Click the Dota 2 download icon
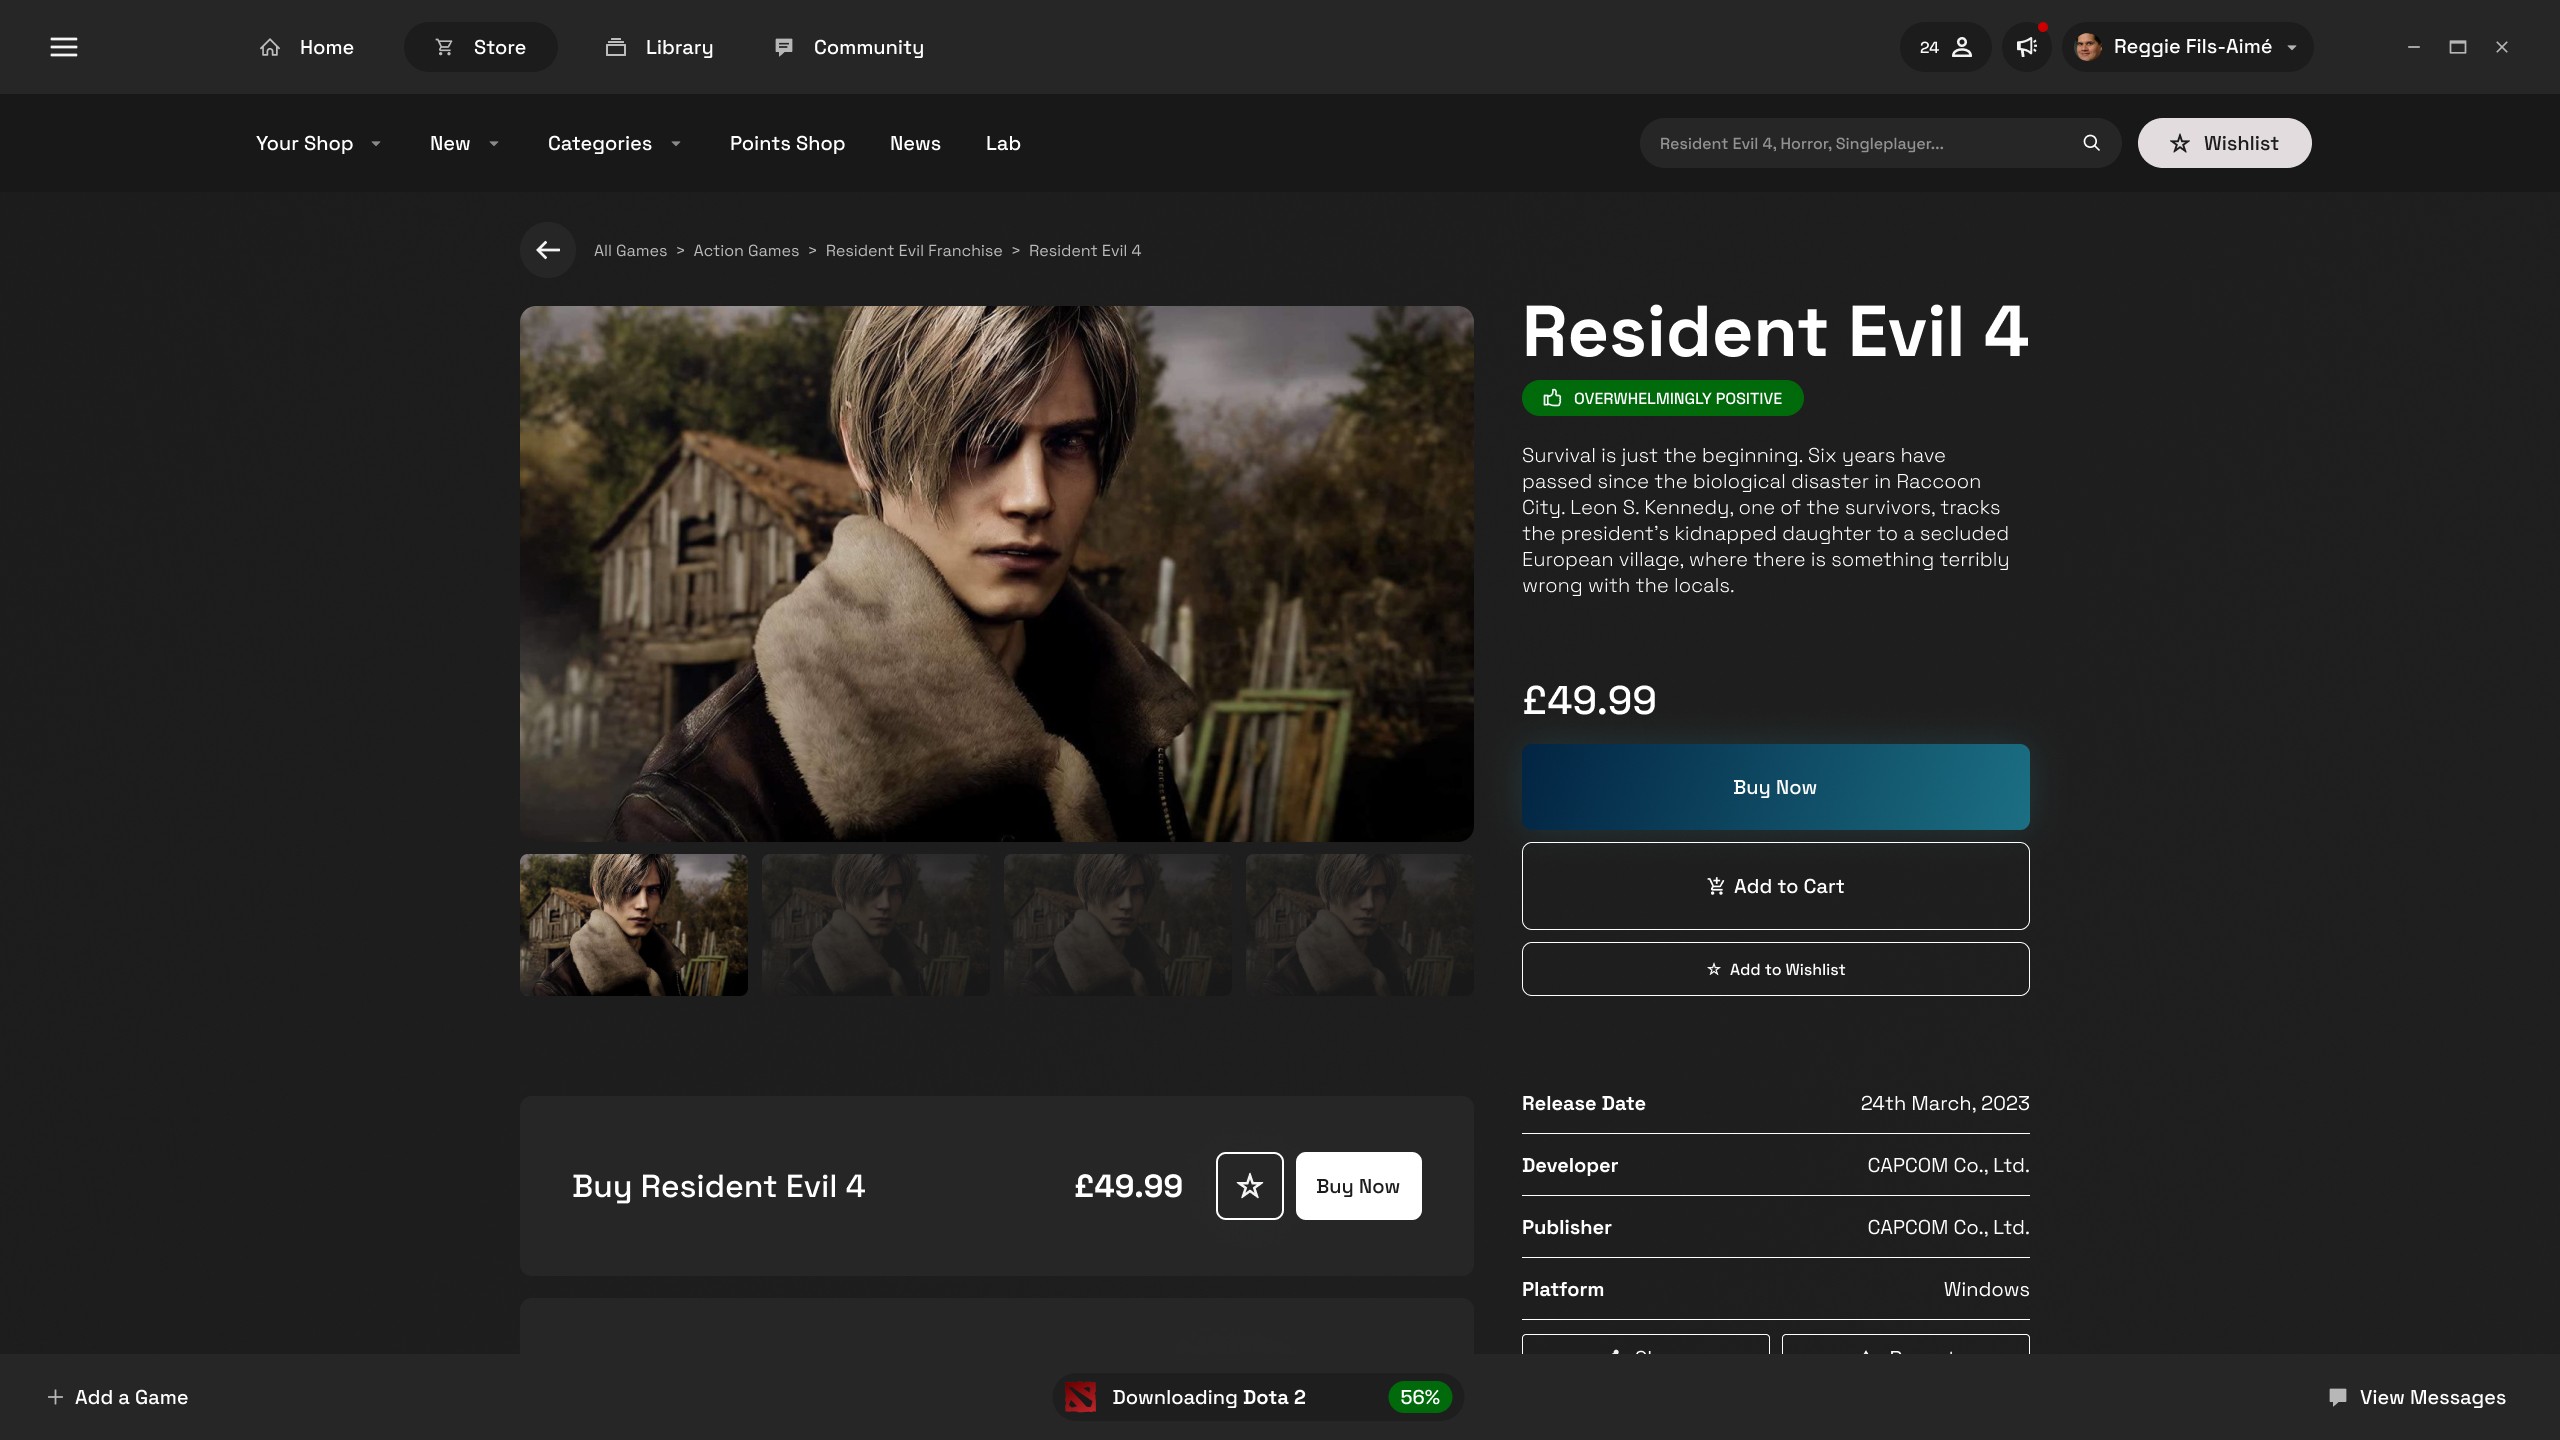The height and width of the screenshot is (1440, 2560). 1080,1397
